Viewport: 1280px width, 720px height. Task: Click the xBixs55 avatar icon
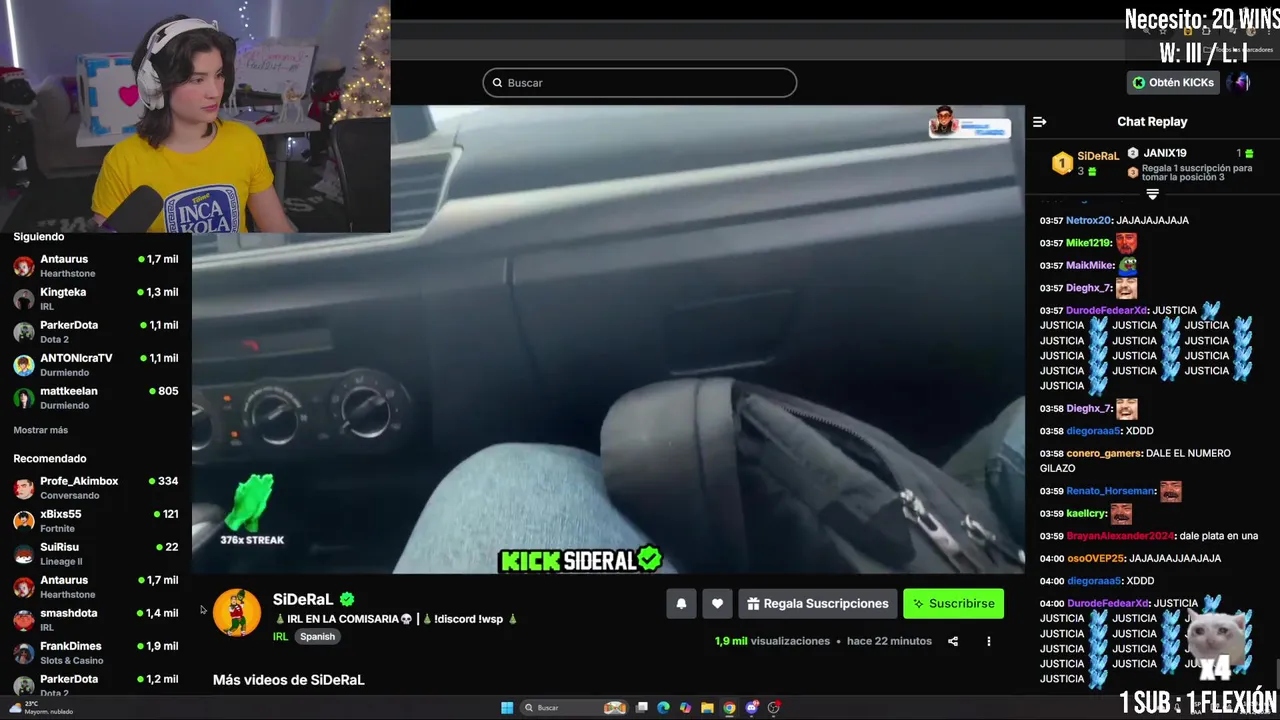[x=24, y=521]
